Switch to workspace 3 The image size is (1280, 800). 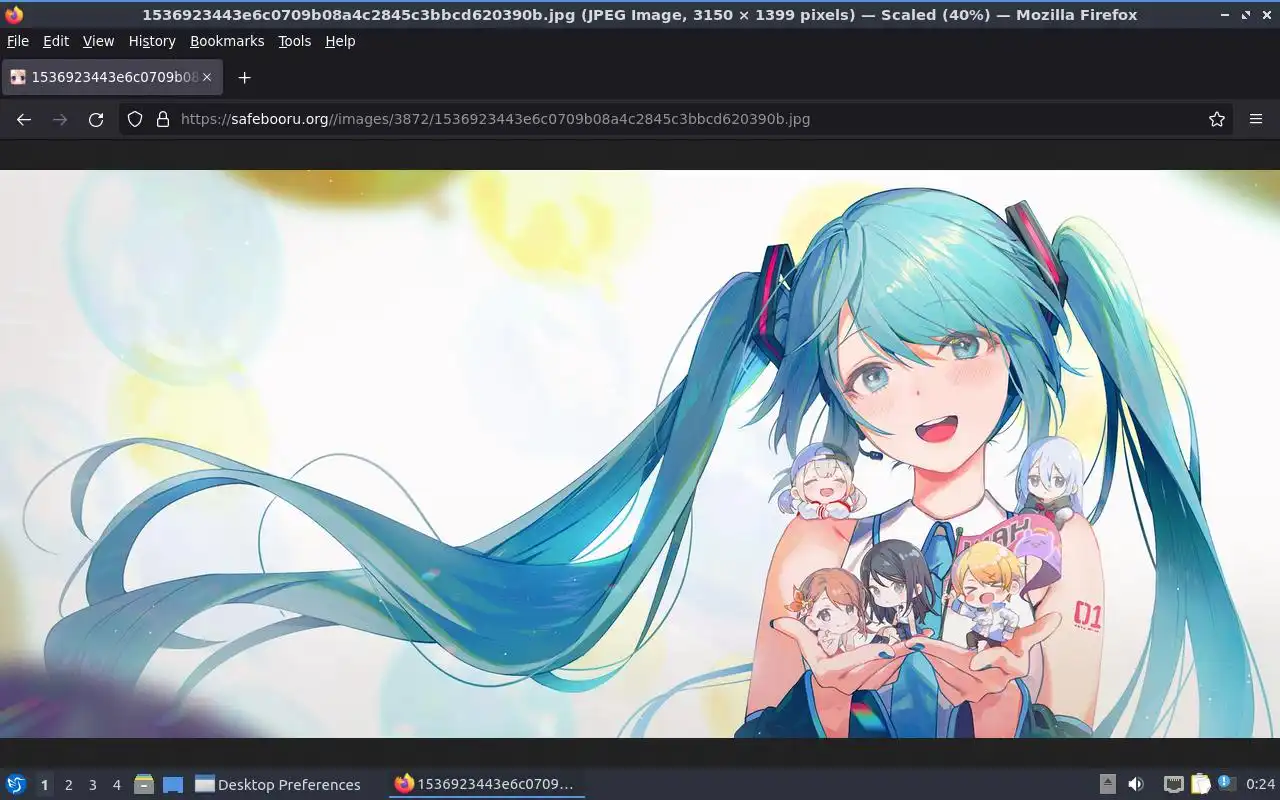pyautogui.click(x=92, y=785)
